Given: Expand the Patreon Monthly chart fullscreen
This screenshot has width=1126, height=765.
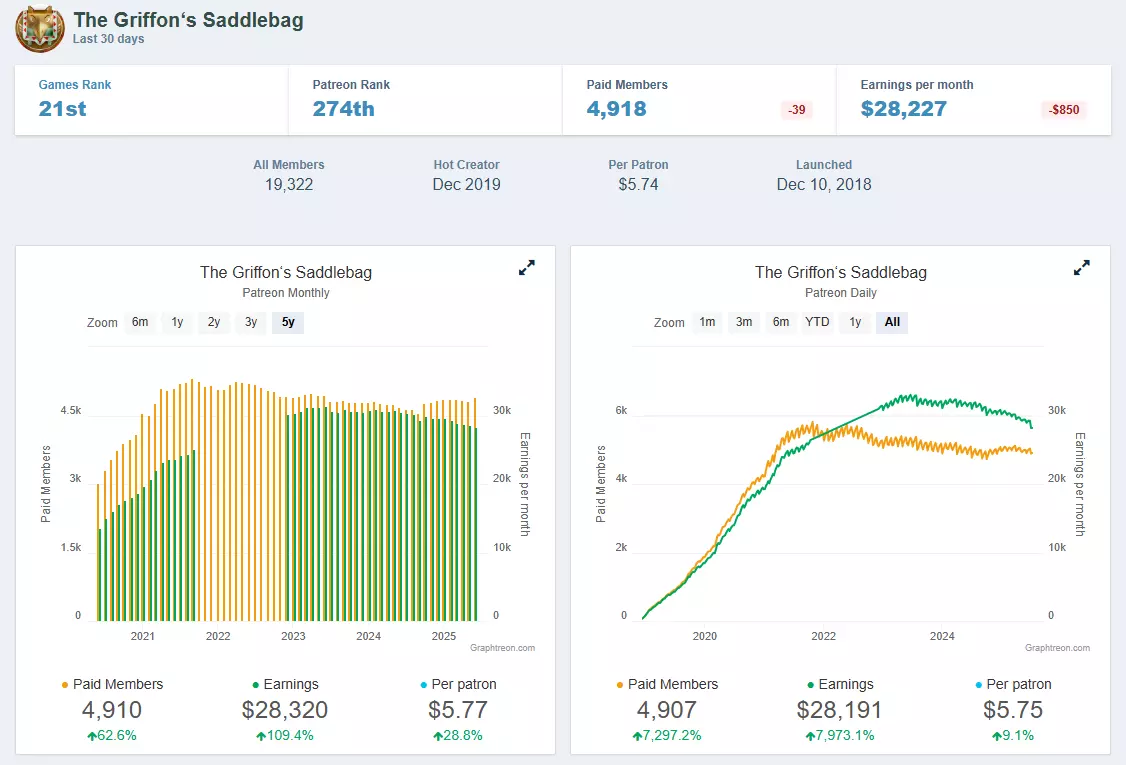Looking at the screenshot, I should pyautogui.click(x=526, y=267).
